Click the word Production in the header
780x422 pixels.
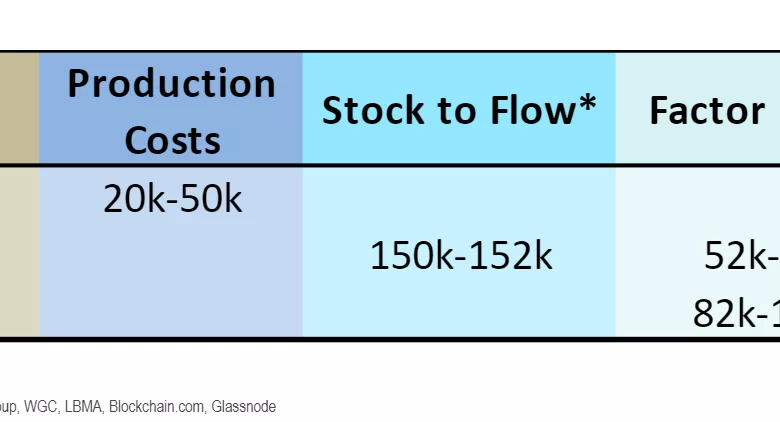171,83
